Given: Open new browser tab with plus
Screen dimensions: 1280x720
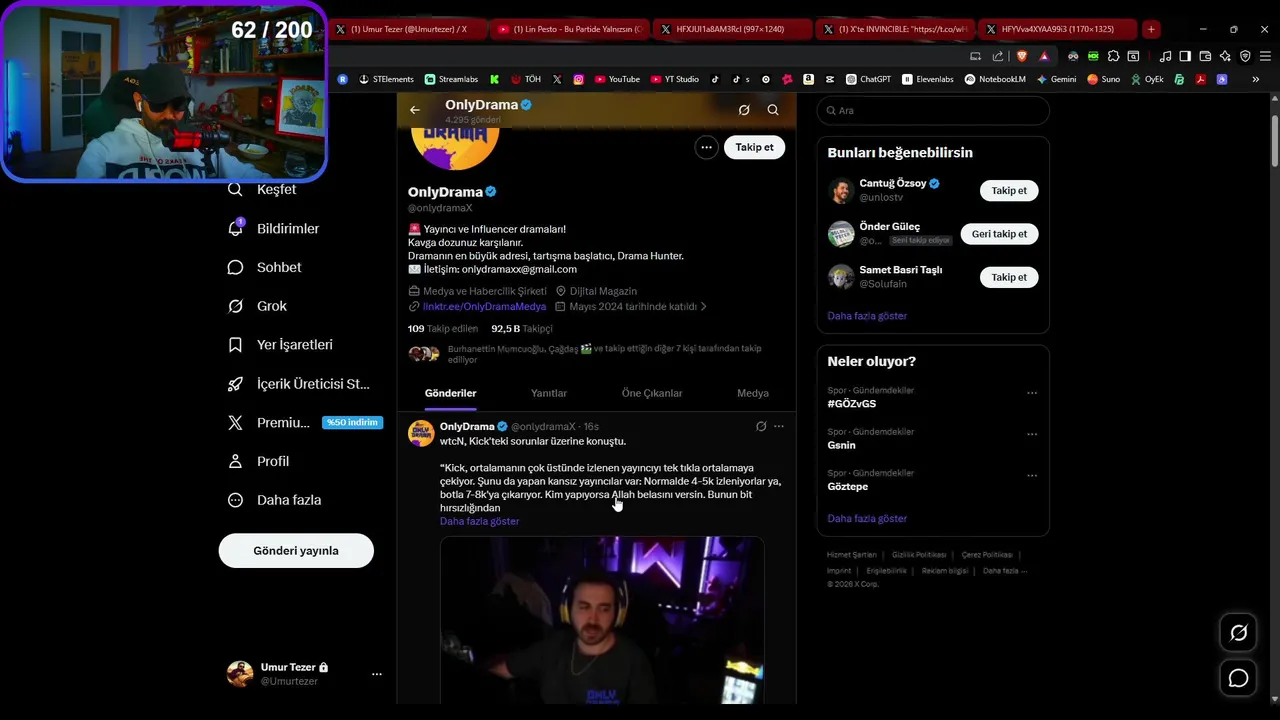Looking at the screenshot, I should coord(1151,29).
